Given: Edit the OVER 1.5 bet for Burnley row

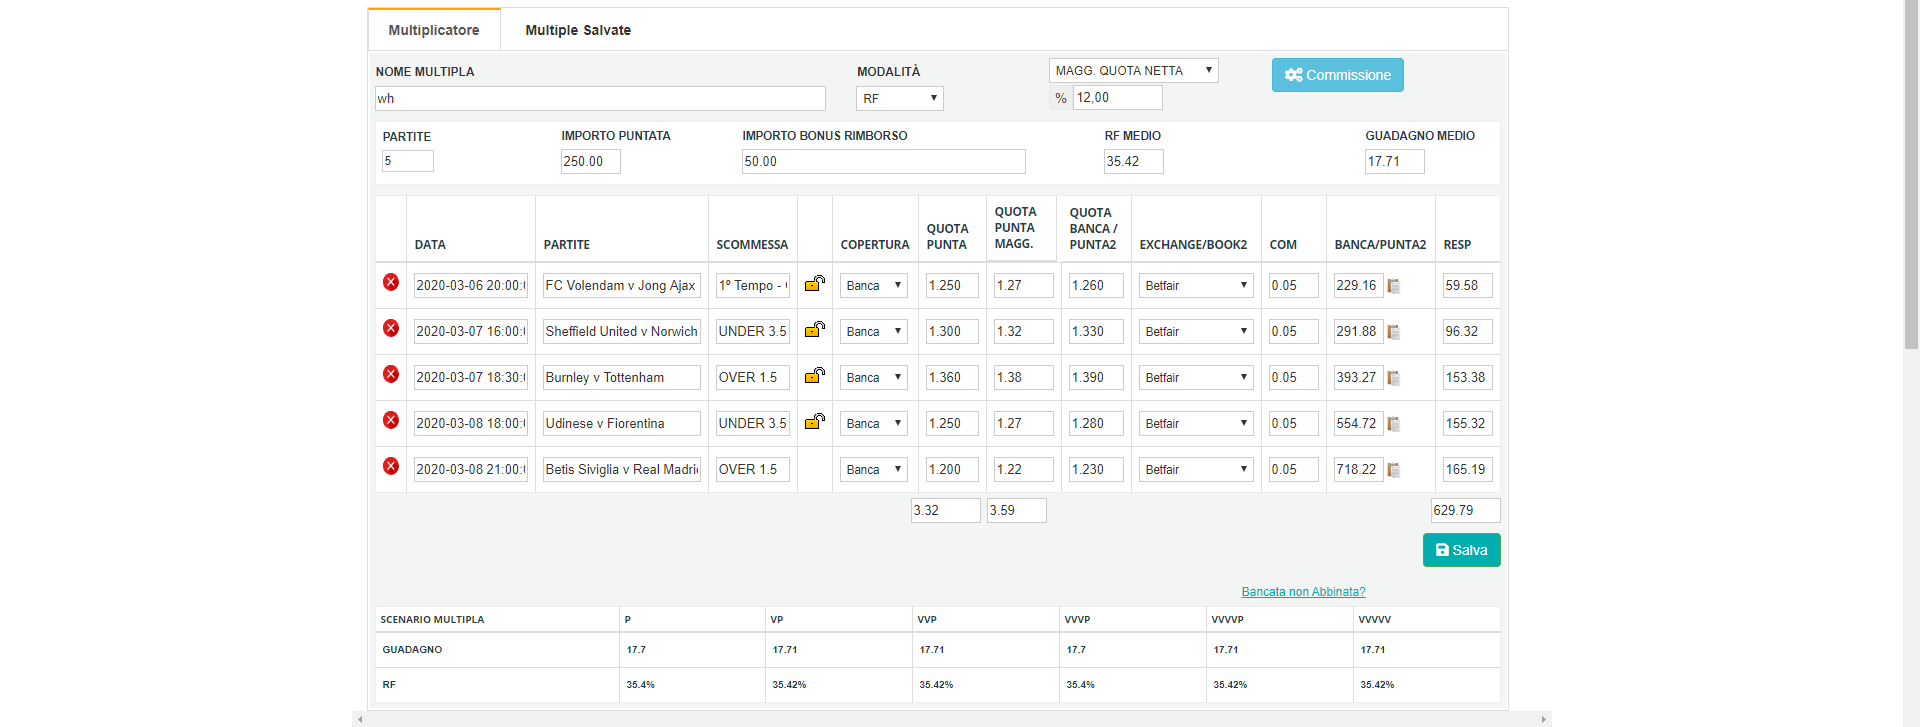Looking at the screenshot, I should (753, 377).
